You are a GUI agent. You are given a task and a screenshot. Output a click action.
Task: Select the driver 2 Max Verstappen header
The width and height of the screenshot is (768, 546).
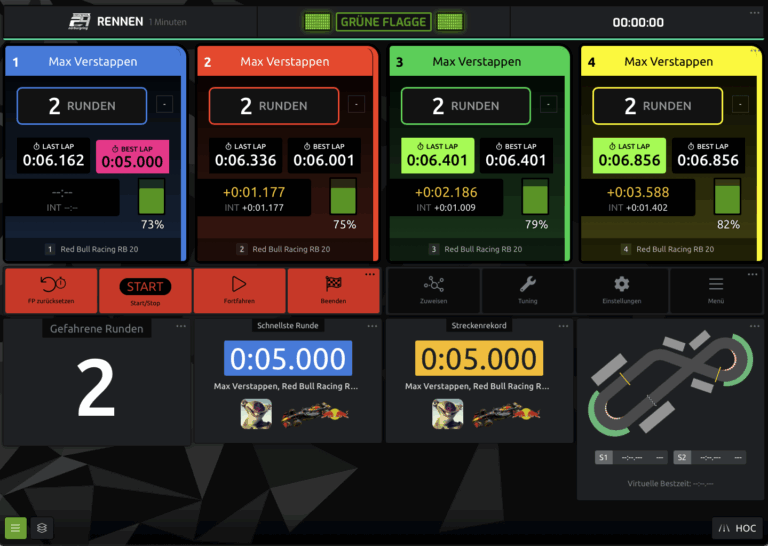click(x=285, y=62)
